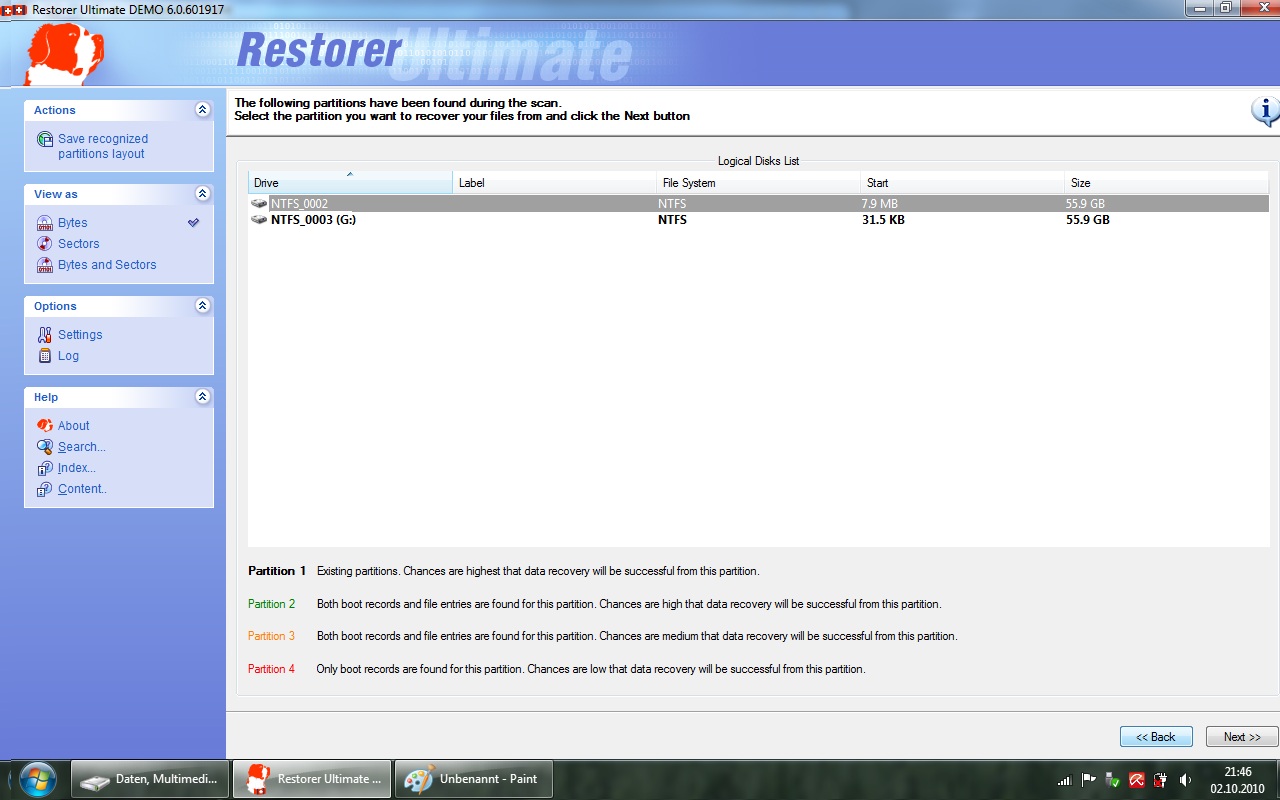Open the Settings link
This screenshot has height=800, width=1280.
coord(80,335)
